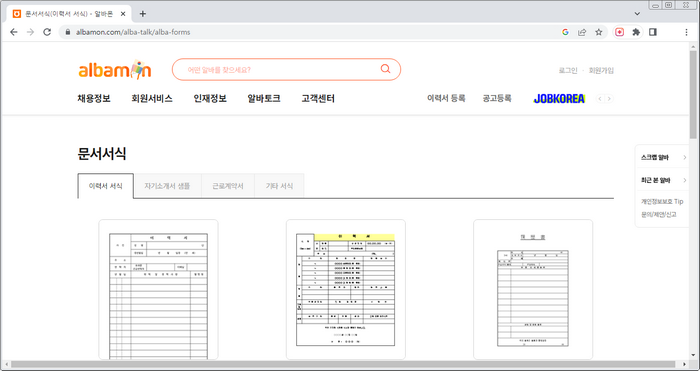Switch to 자기소개서 샘플 tab
Screen dimensions: 700x371
tap(167, 186)
